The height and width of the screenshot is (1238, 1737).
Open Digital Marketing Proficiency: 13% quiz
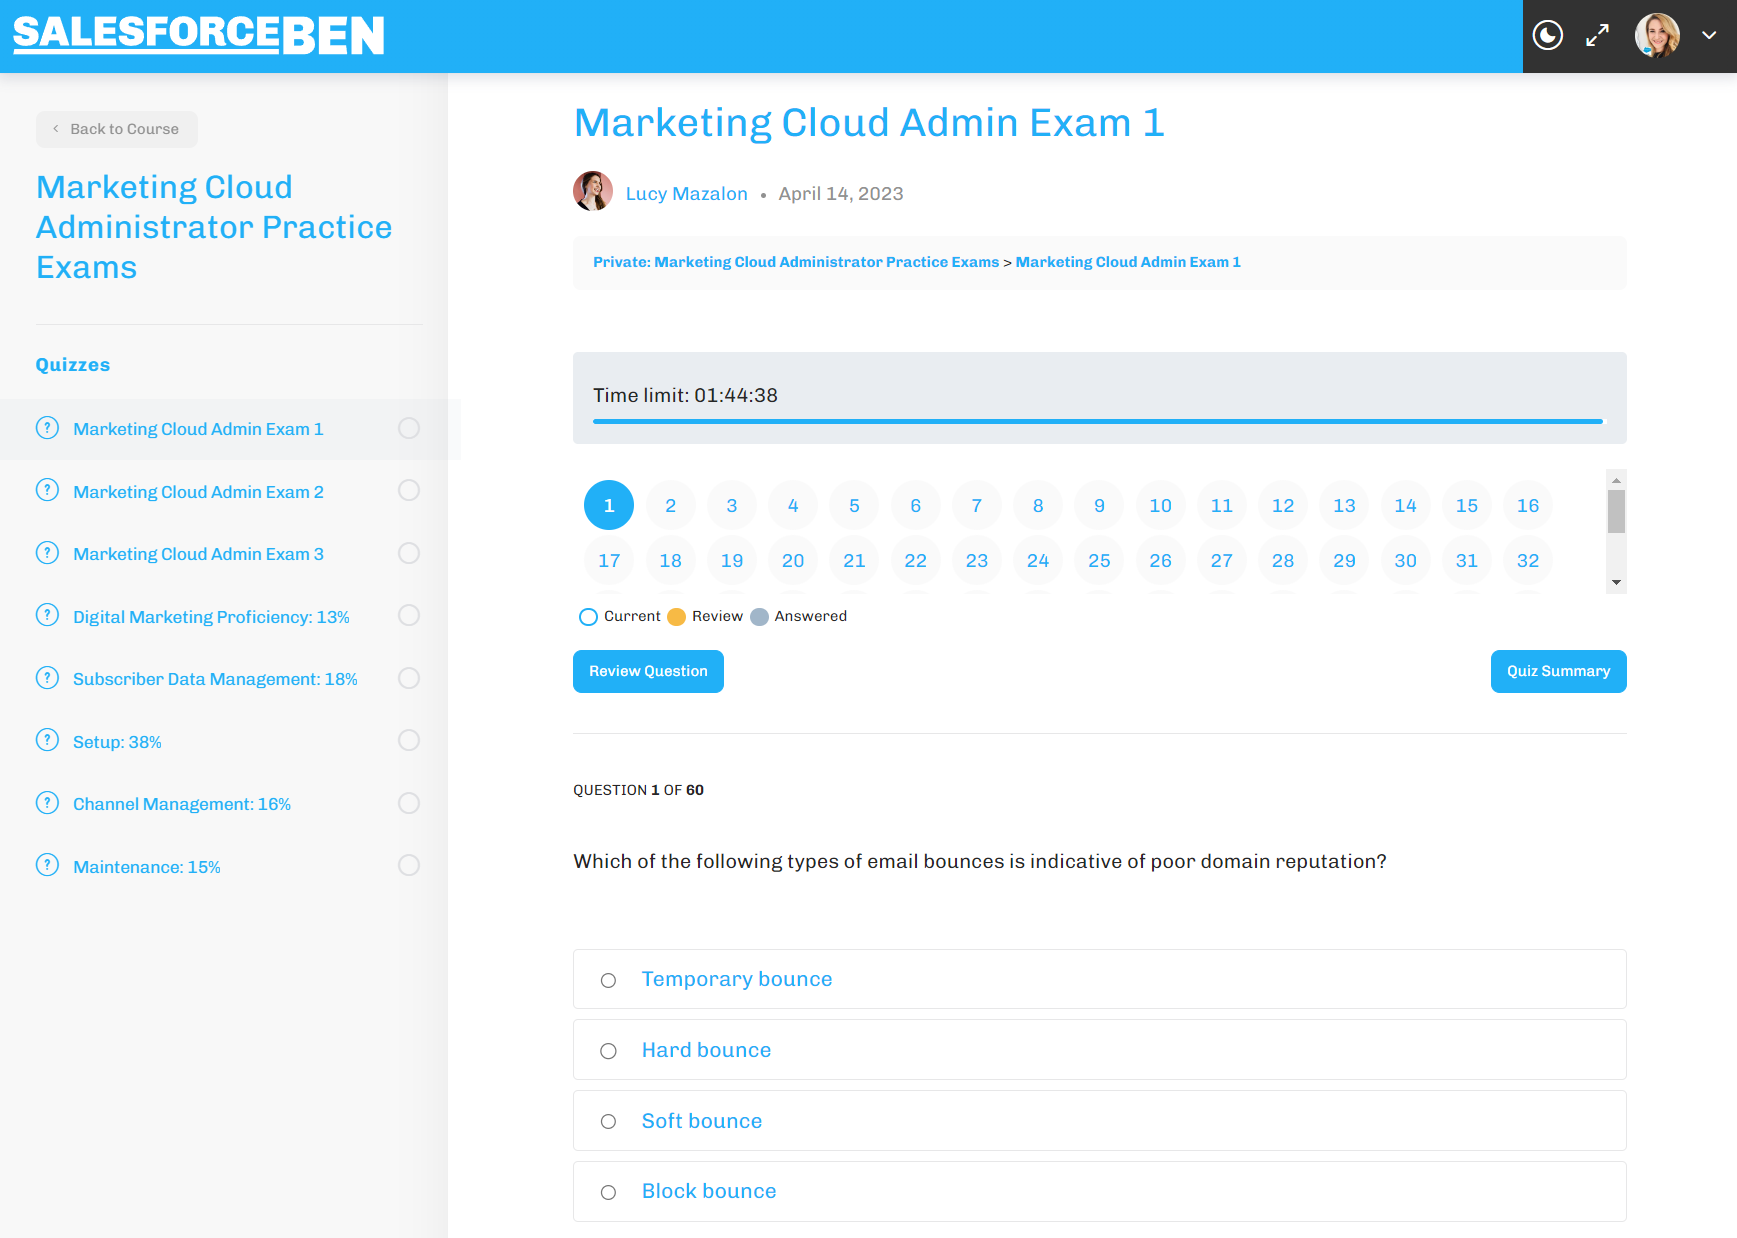(x=211, y=617)
